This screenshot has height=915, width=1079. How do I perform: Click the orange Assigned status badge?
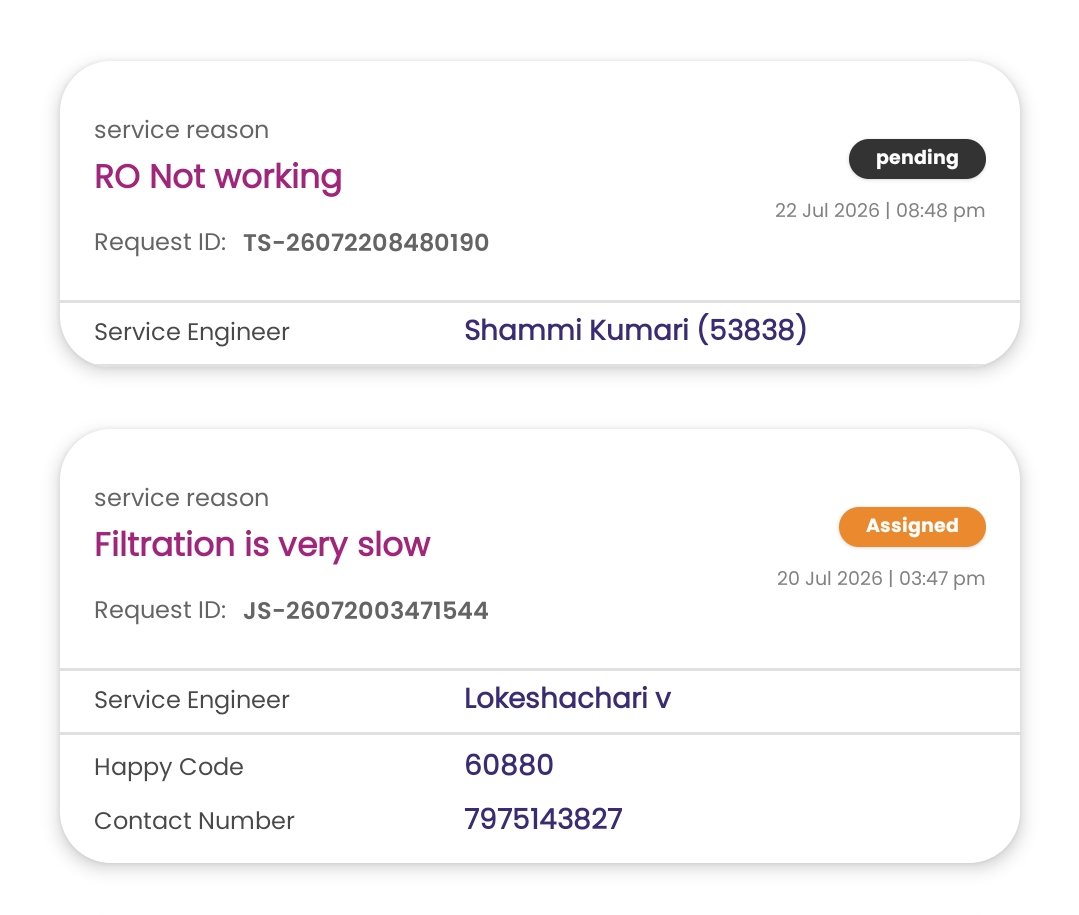[912, 527]
